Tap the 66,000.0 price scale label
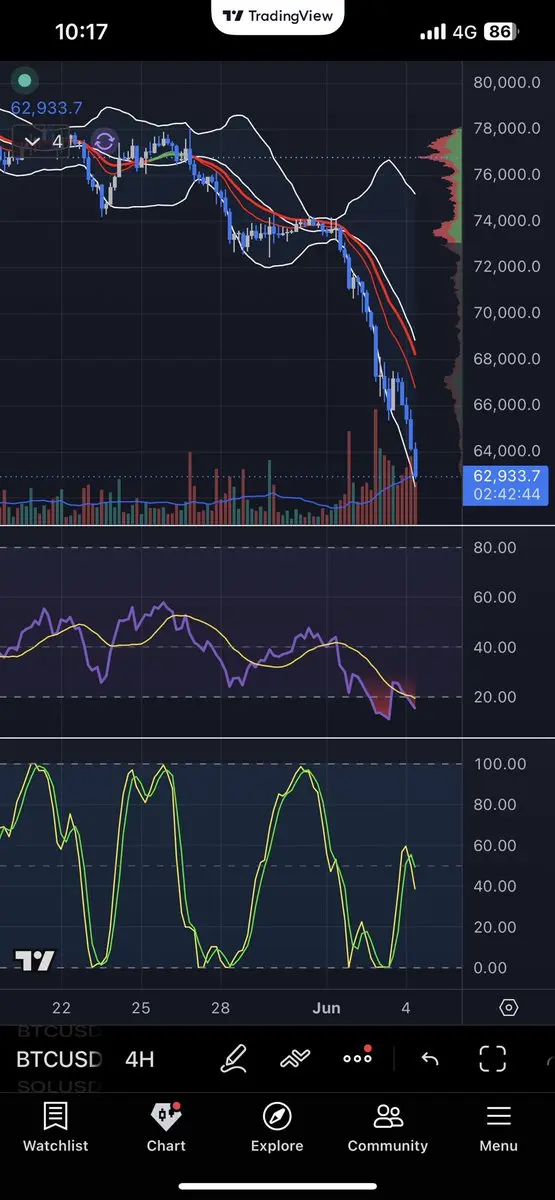Image resolution: width=555 pixels, height=1200 pixels. [x=507, y=405]
